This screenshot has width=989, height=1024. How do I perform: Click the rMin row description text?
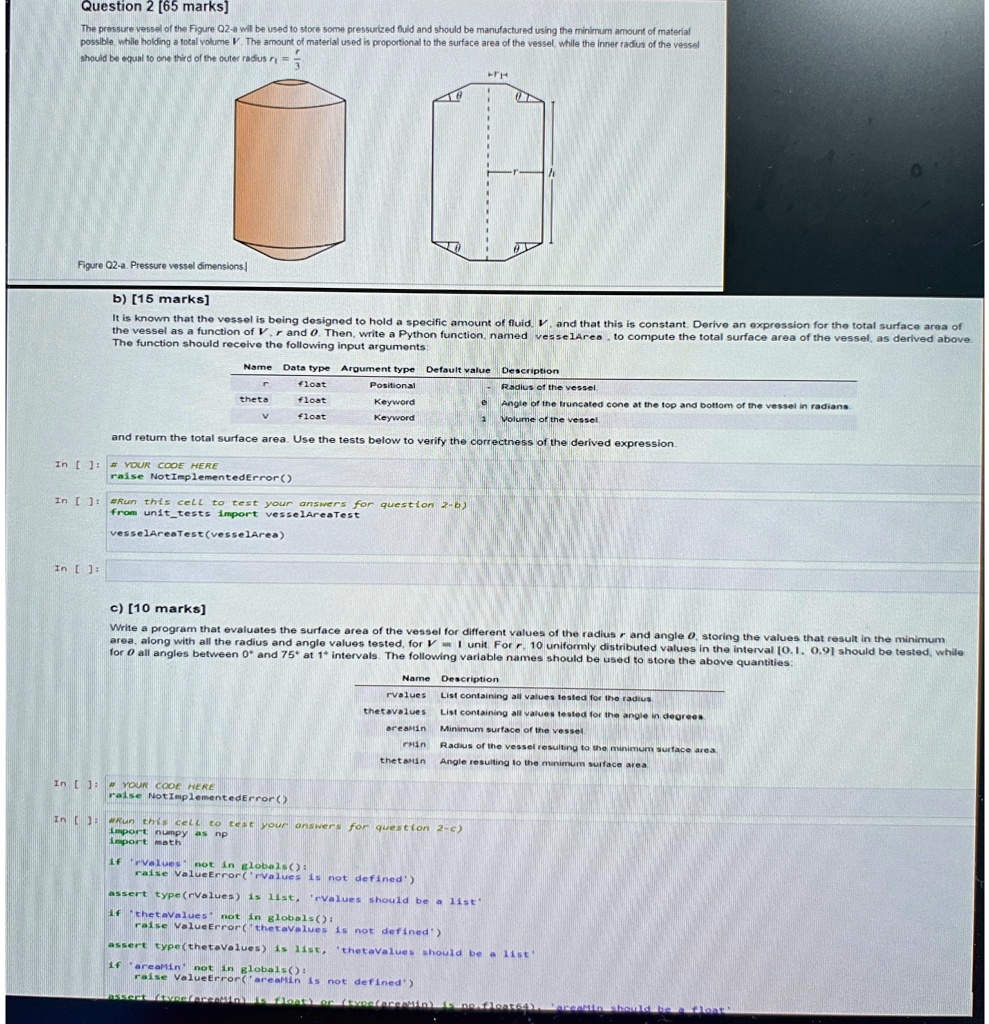pos(578,748)
